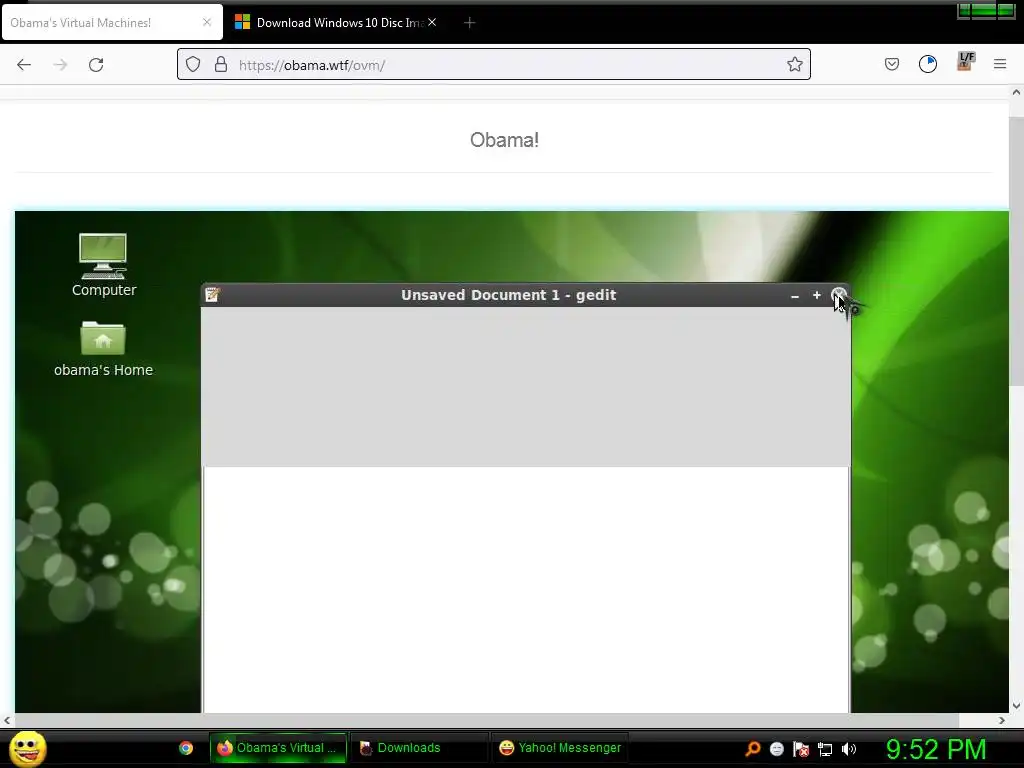
Task: Open the volume speaker tray icon
Action: 849,748
